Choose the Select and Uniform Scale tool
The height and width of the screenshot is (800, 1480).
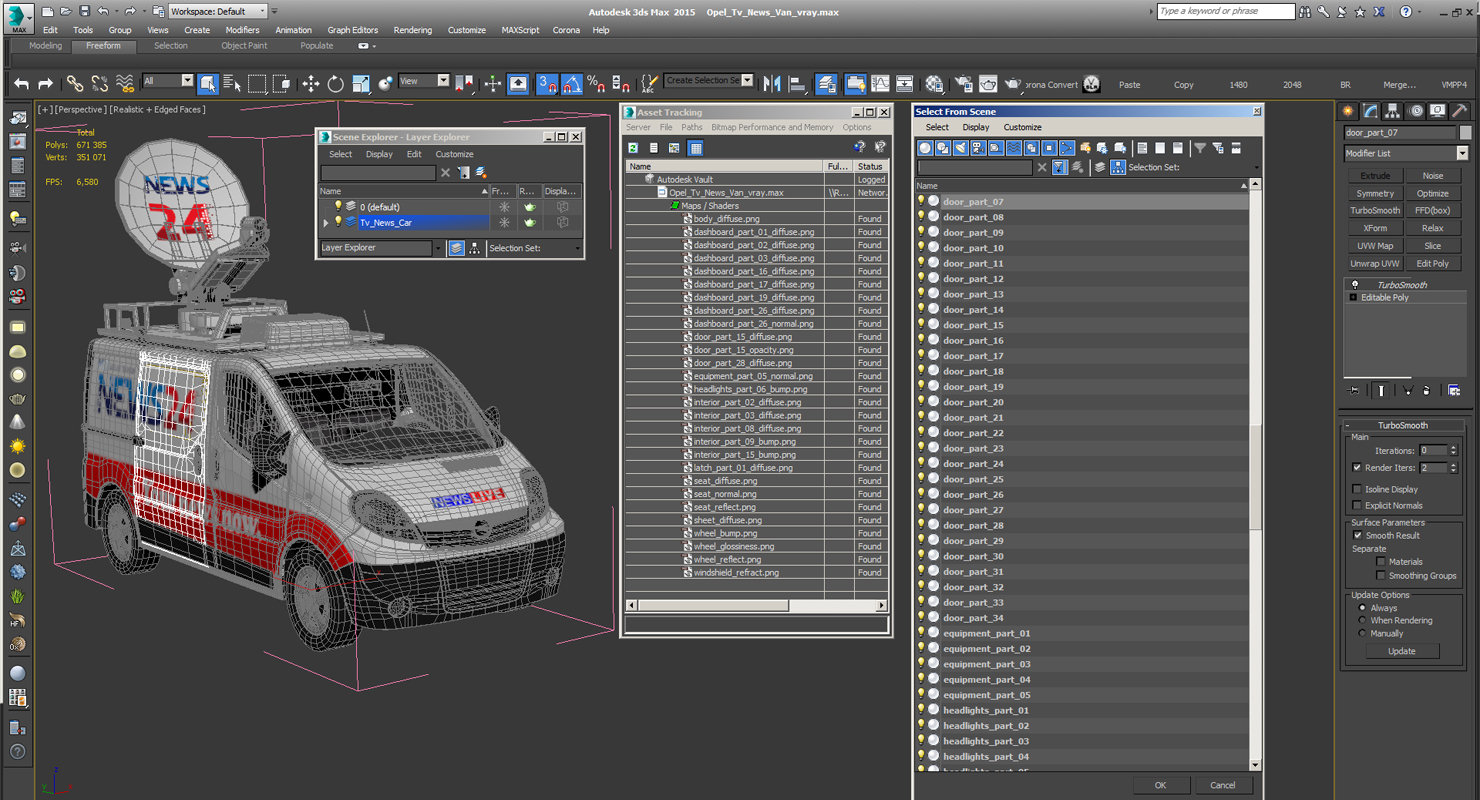click(x=361, y=84)
